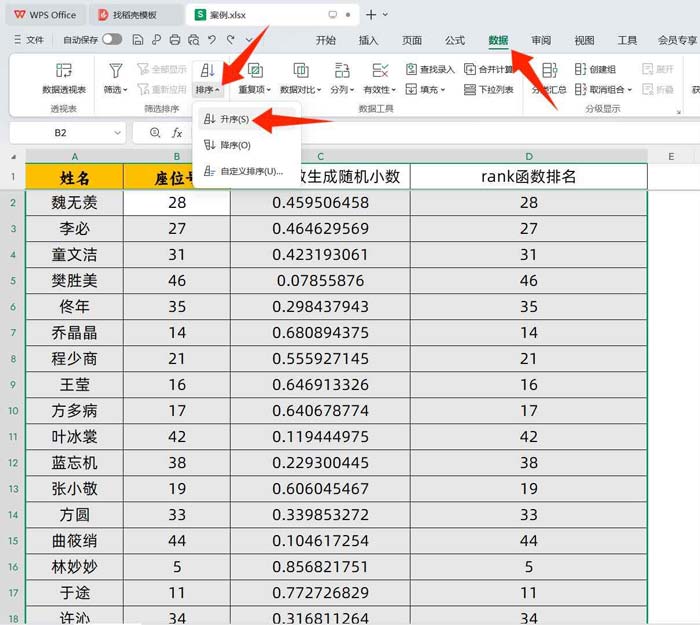Viewport: 700px width, 625px height.
Task: Expand the Filter (筛选) dropdown arrow
Action: click(x=125, y=90)
